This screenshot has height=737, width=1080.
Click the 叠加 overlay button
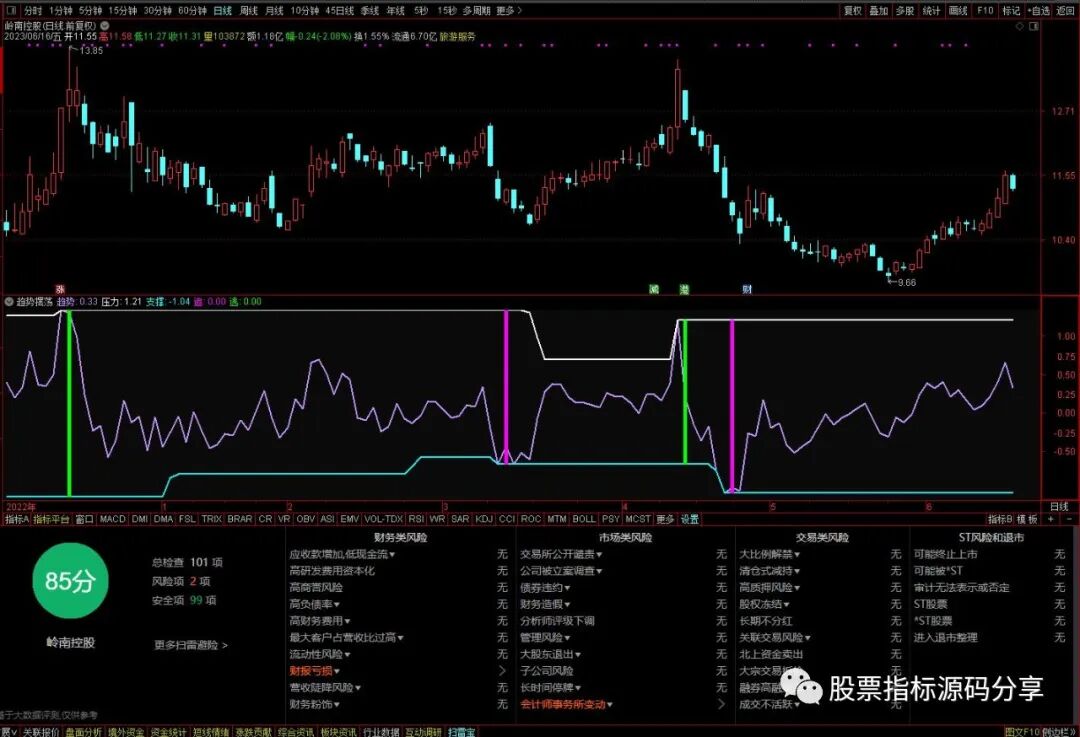pos(878,10)
